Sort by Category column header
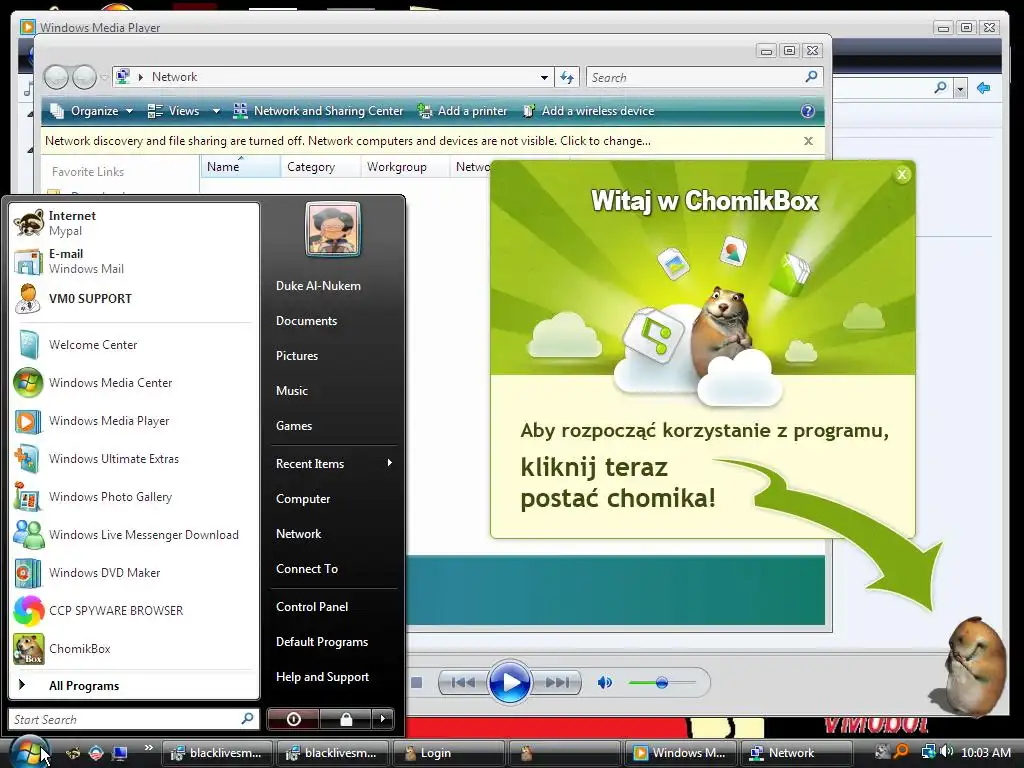The height and width of the screenshot is (768, 1024). coord(321,167)
